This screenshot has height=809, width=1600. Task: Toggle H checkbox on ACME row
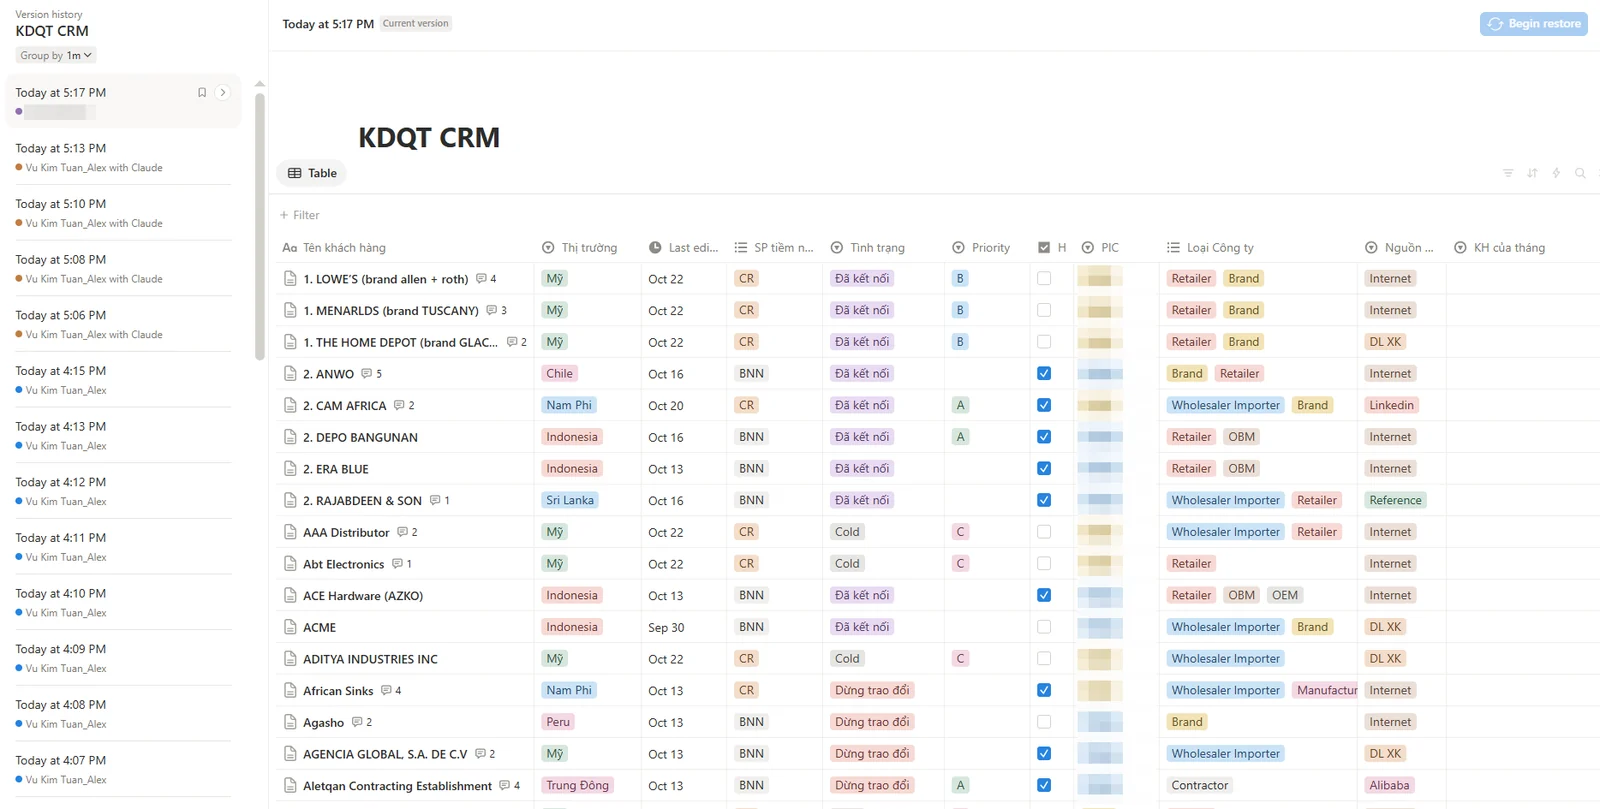tap(1044, 627)
